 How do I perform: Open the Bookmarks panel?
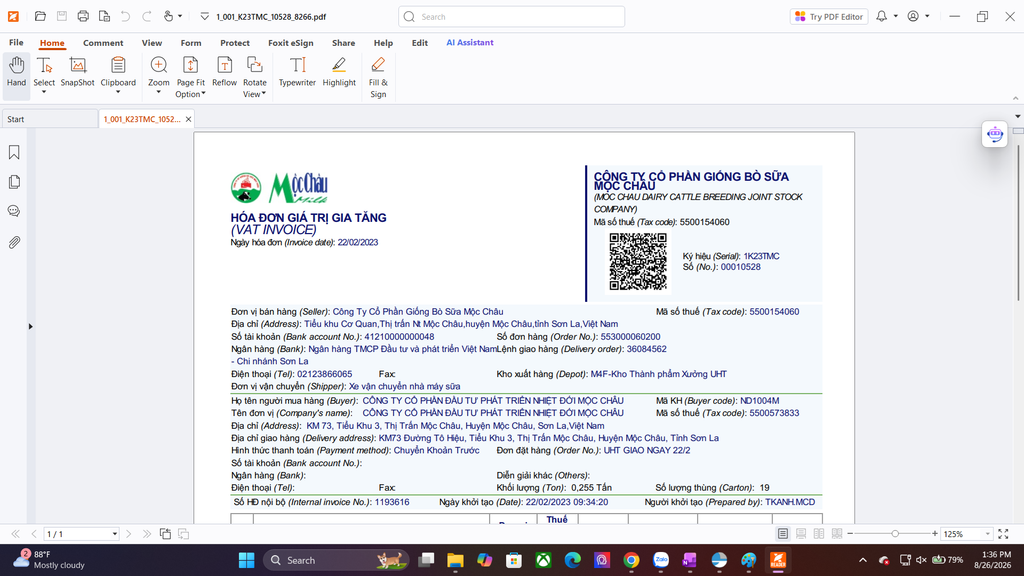[x=14, y=152]
